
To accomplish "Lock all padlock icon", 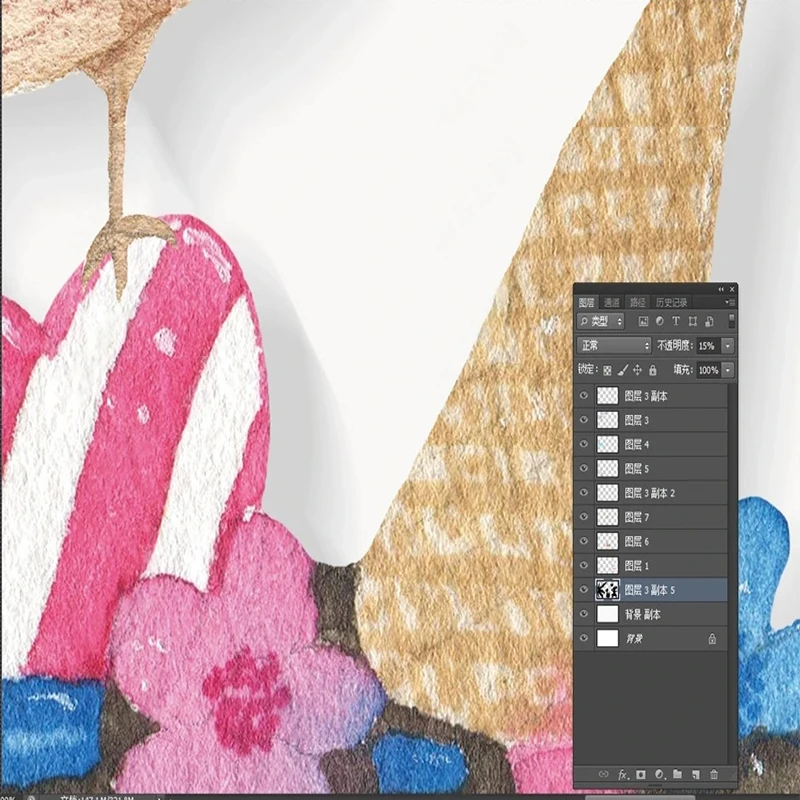I will click(653, 370).
